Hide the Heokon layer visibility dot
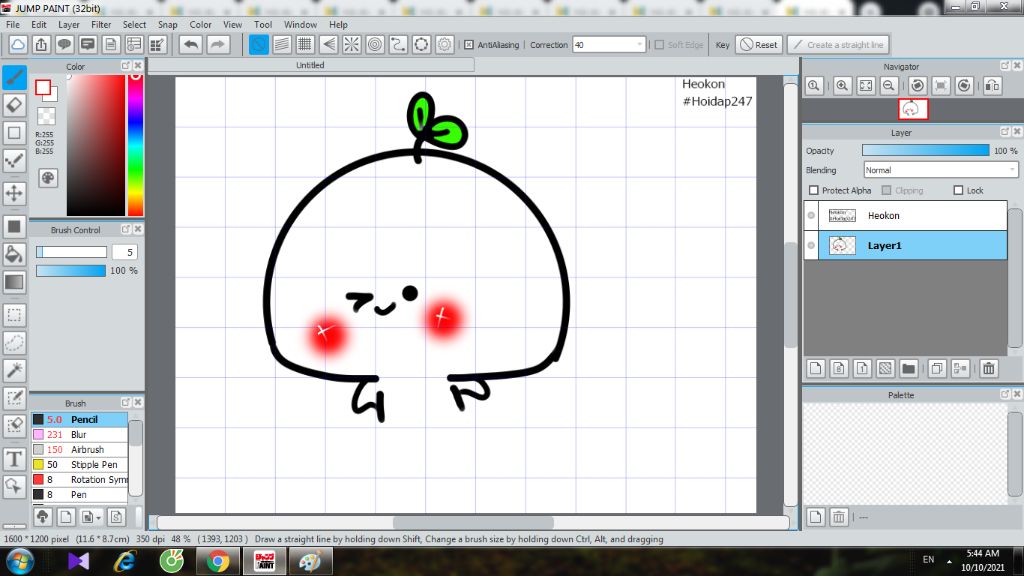This screenshot has width=1024, height=576. click(811, 216)
